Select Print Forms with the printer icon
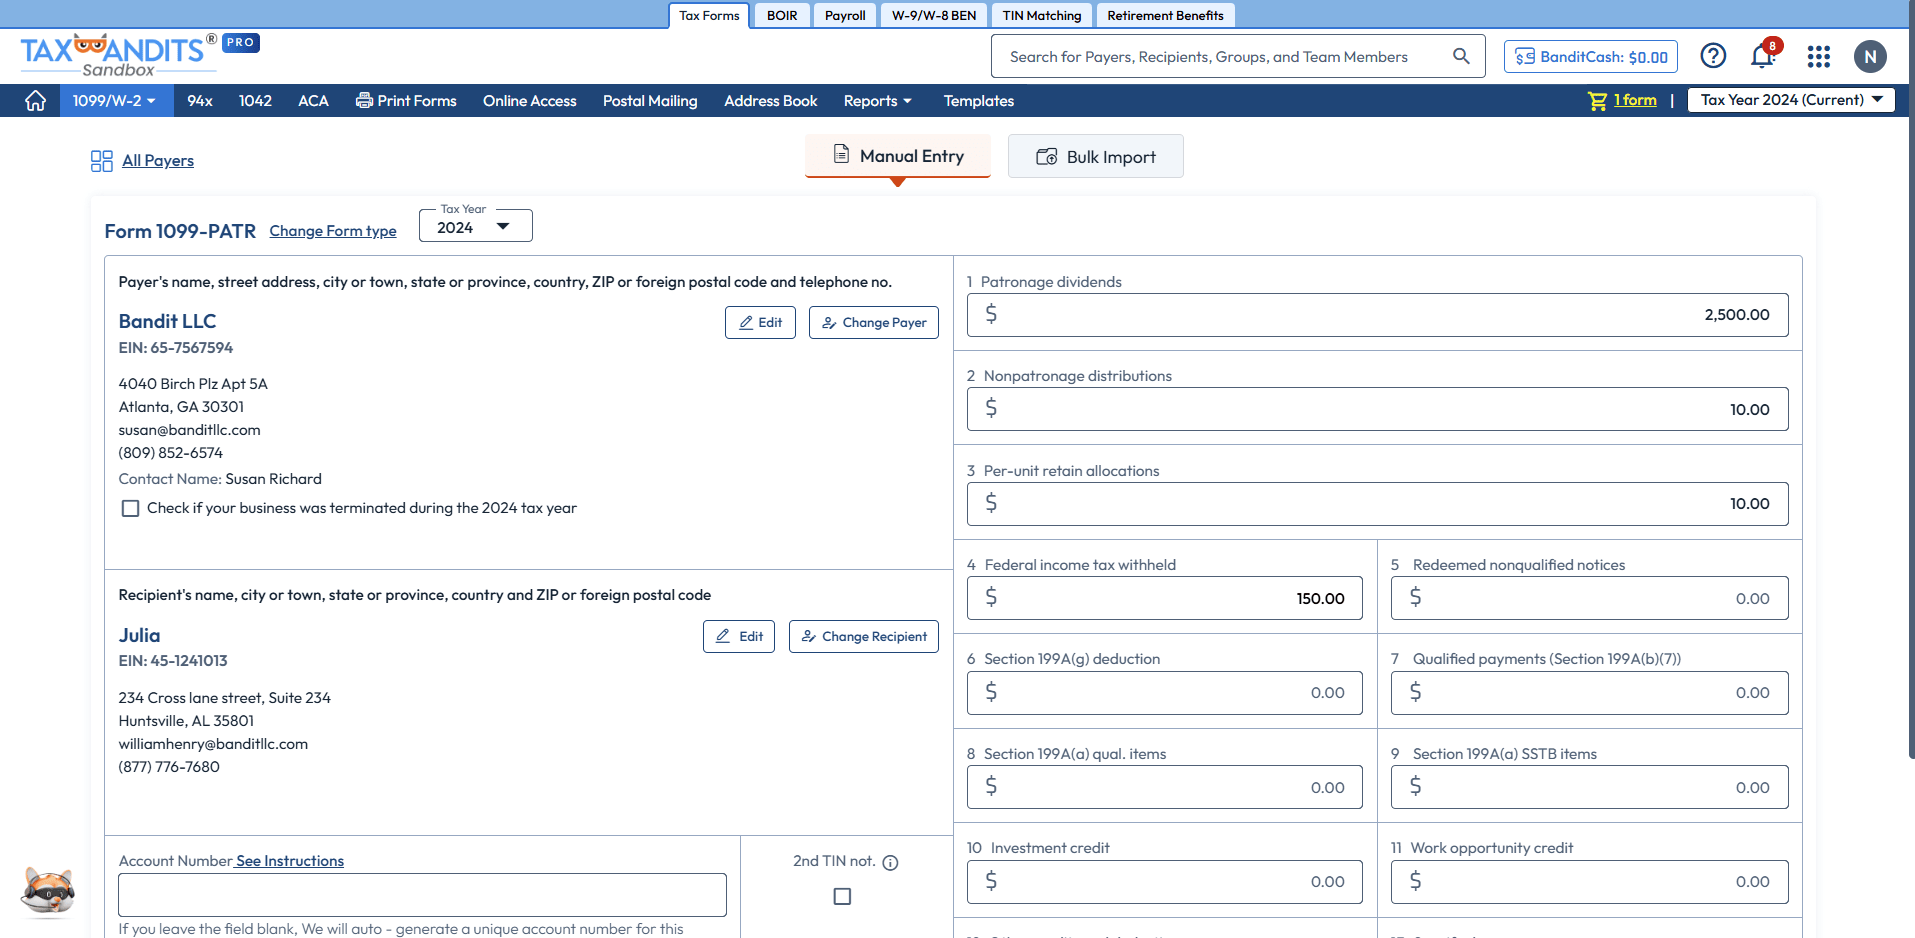This screenshot has width=1915, height=938. coord(405,100)
